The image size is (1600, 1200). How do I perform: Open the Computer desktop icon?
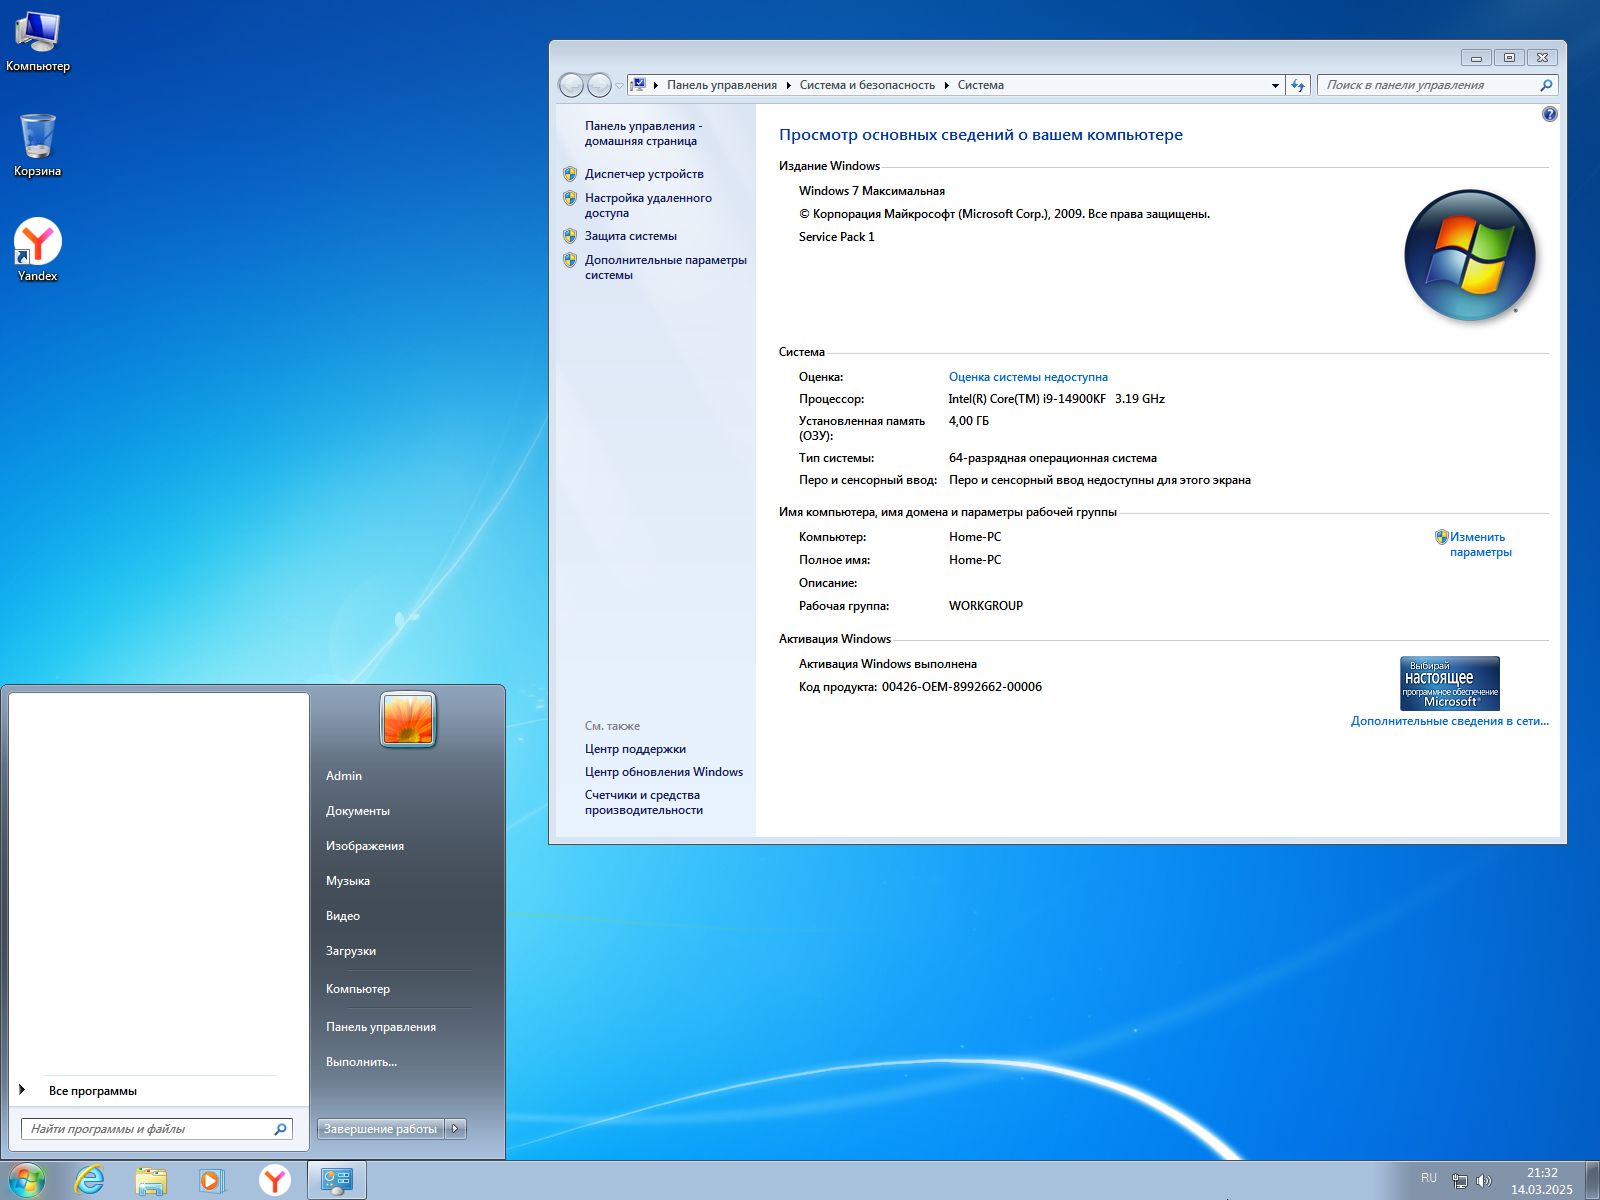click(x=37, y=42)
